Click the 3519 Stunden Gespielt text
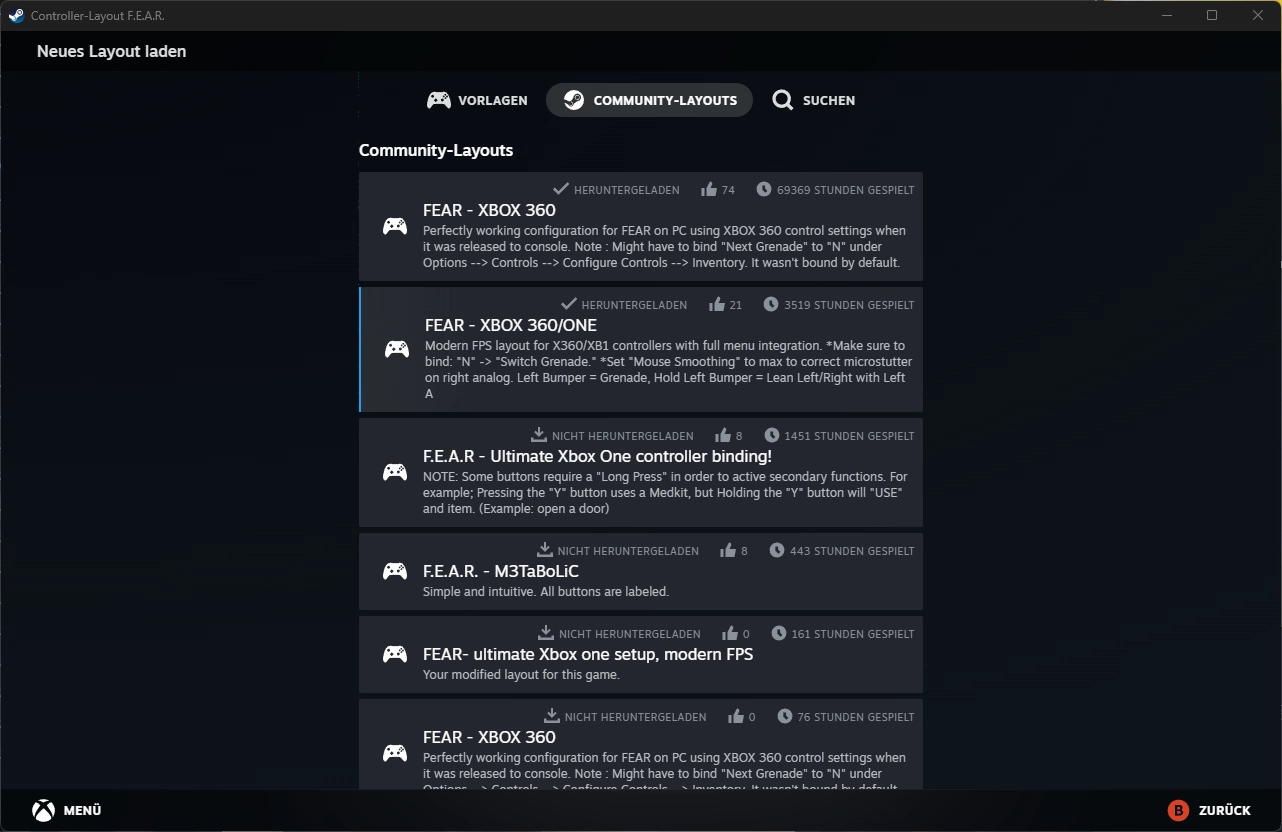Image resolution: width=1282 pixels, height=832 pixels. [x=850, y=305]
